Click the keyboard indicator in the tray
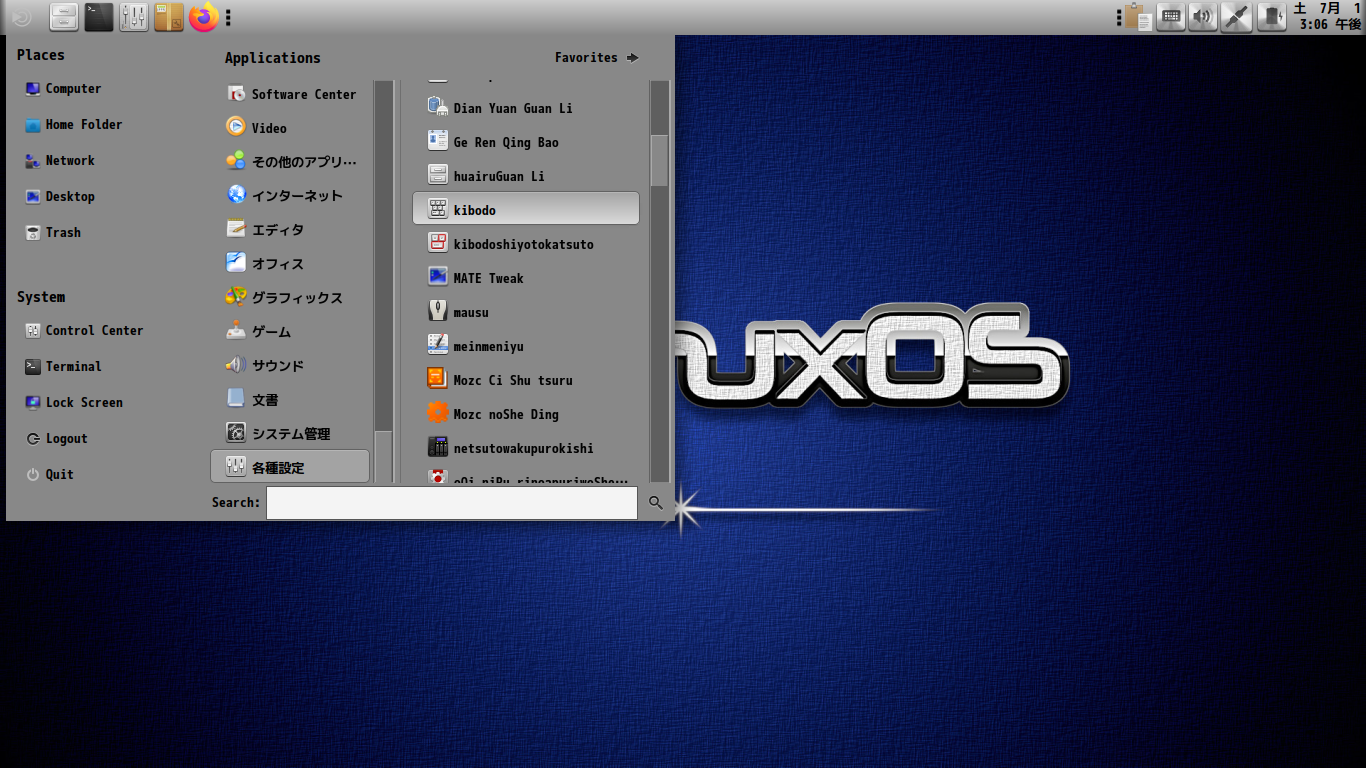 click(x=1170, y=17)
